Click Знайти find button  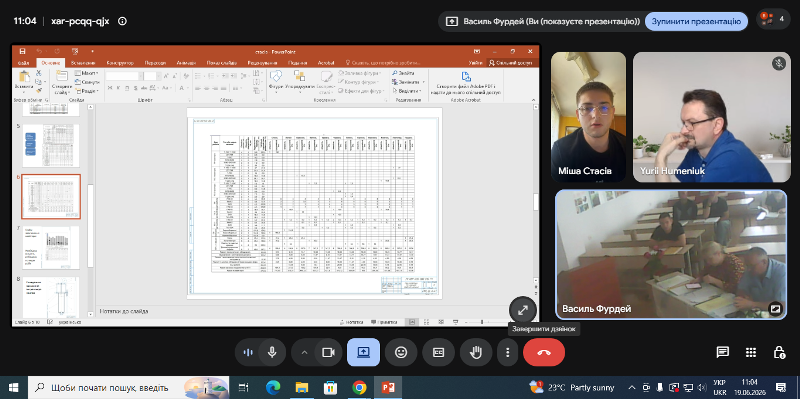pyautogui.click(x=403, y=73)
